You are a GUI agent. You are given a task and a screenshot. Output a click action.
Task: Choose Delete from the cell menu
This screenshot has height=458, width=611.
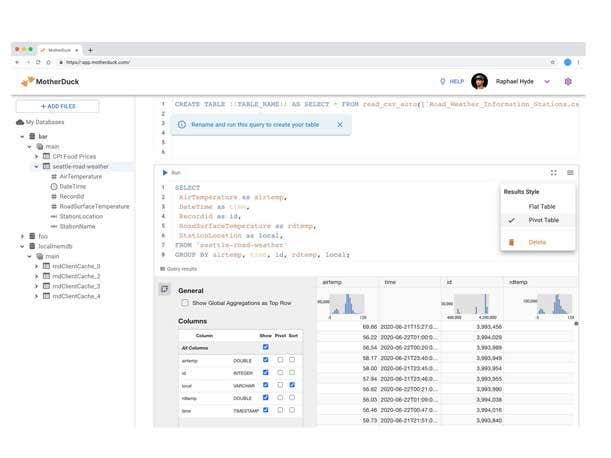[537, 242]
